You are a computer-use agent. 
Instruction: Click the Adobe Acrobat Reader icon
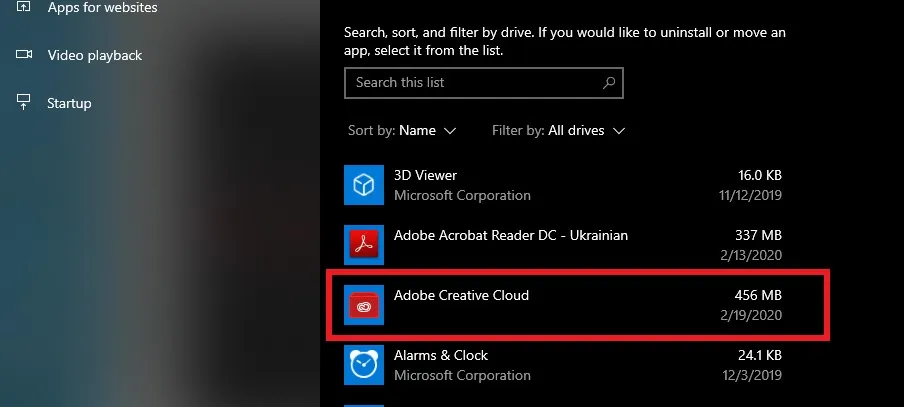(364, 245)
